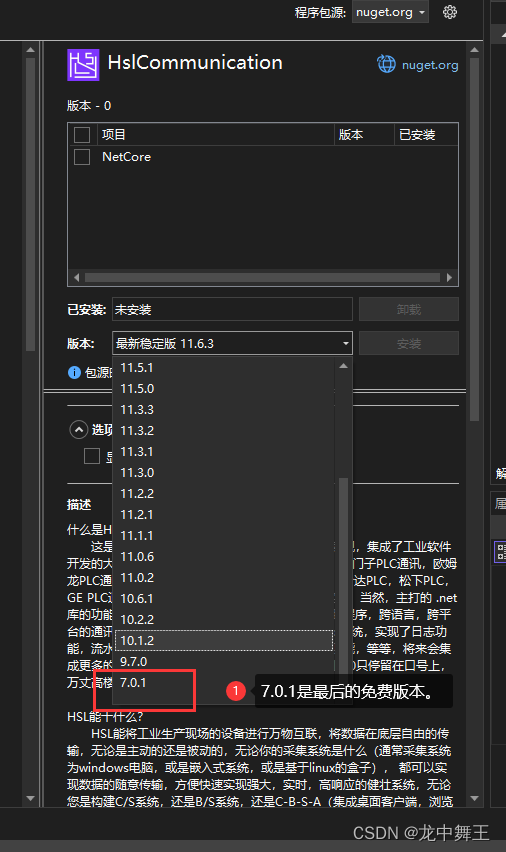Click details panel scroll up arrow
Image resolution: width=506 pixels, height=852 pixels.
point(474,50)
